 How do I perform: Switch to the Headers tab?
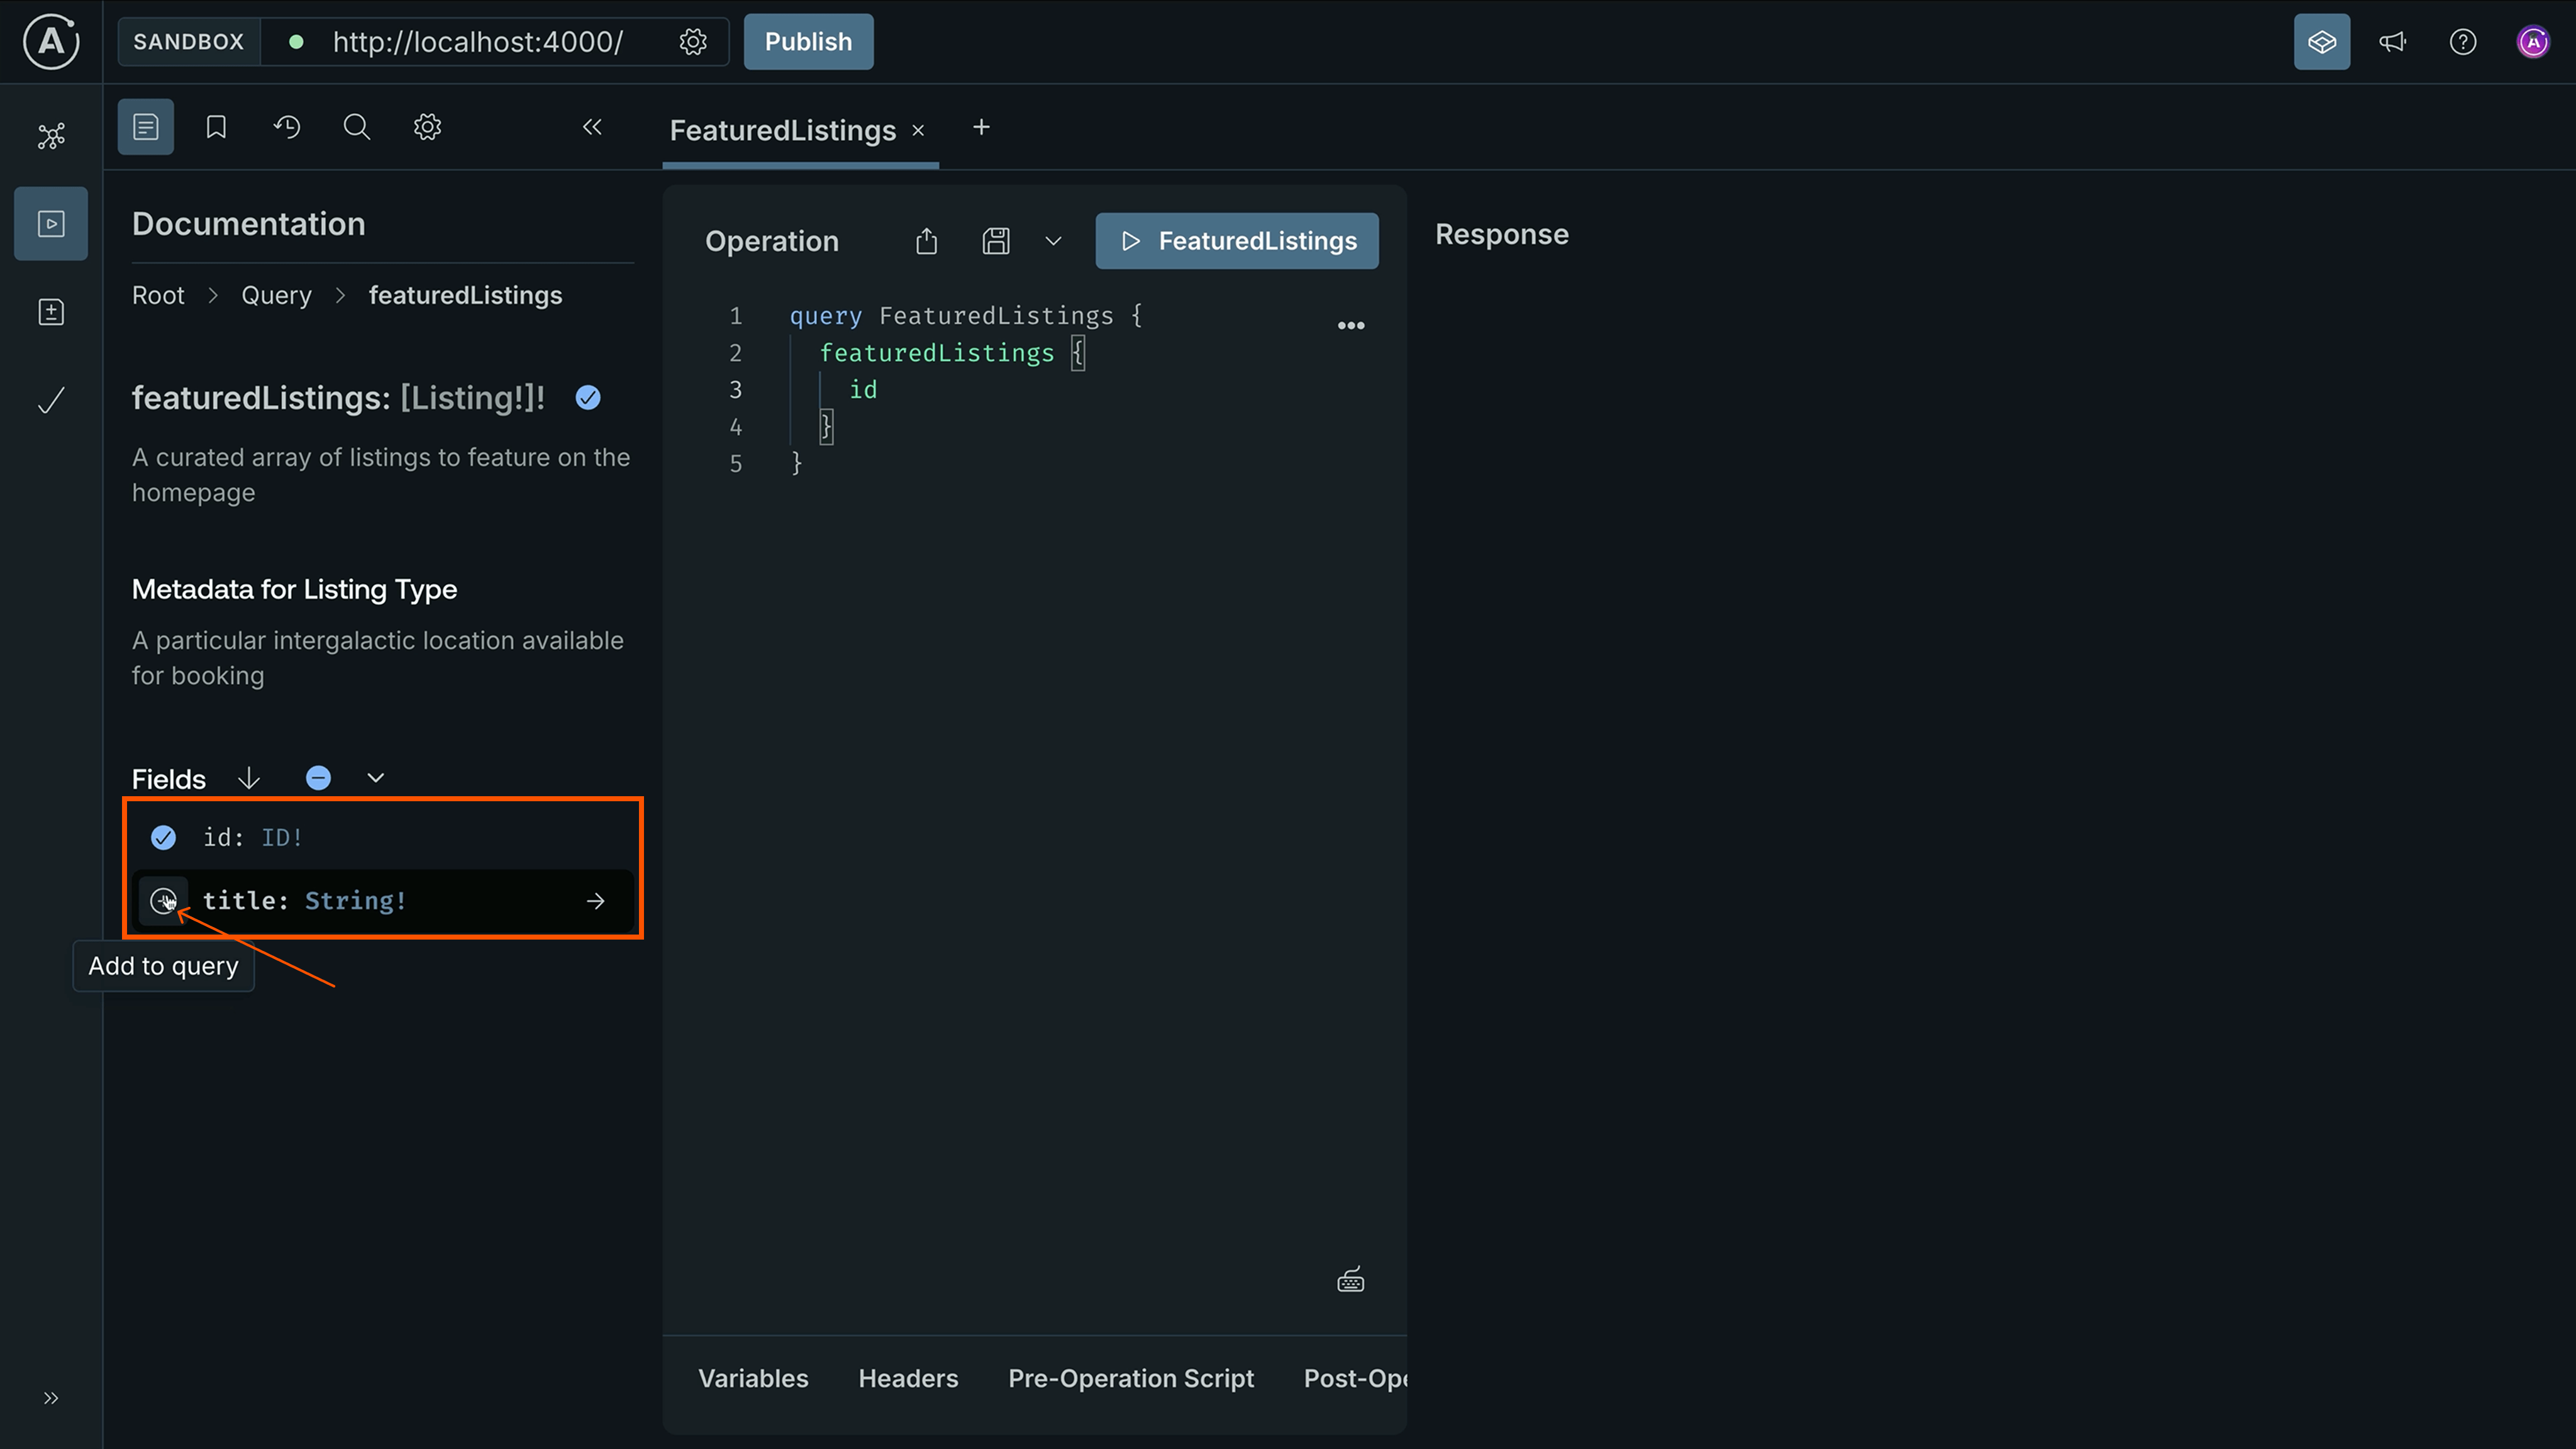pyautogui.click(x=907, y=1377)
